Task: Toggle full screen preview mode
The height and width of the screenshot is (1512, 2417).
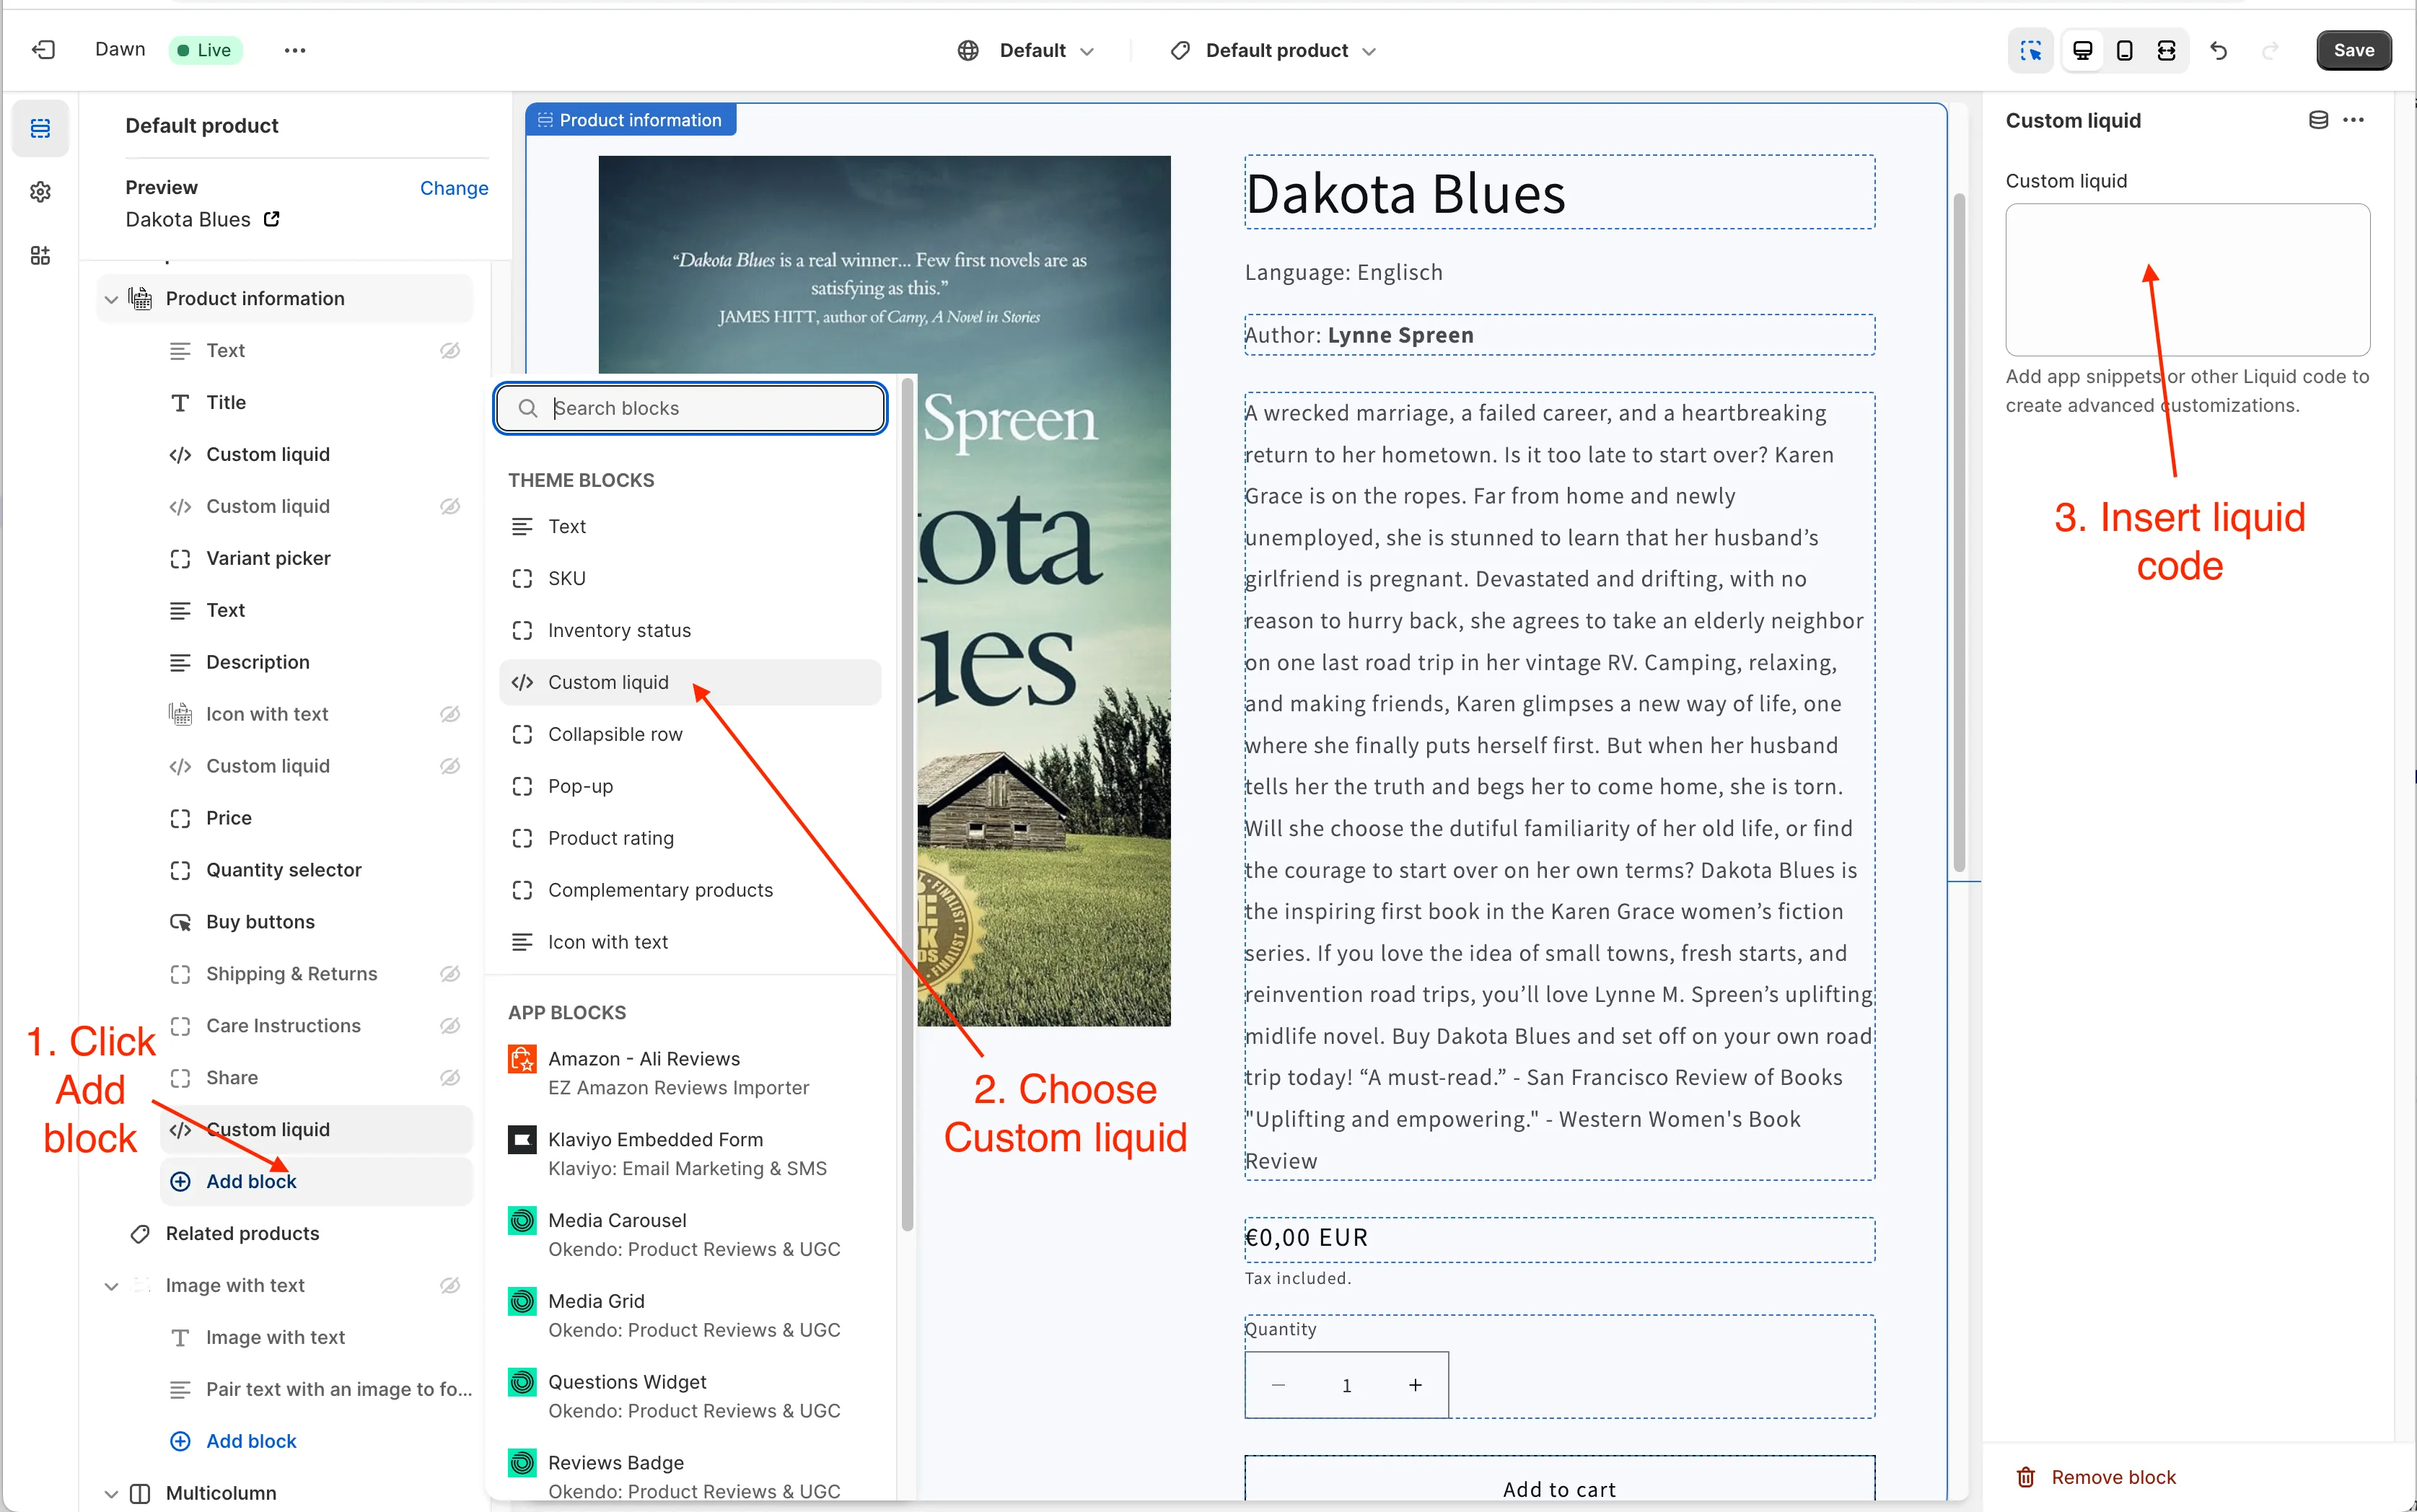Action: pyautogui.click(x=2166, y=49)
